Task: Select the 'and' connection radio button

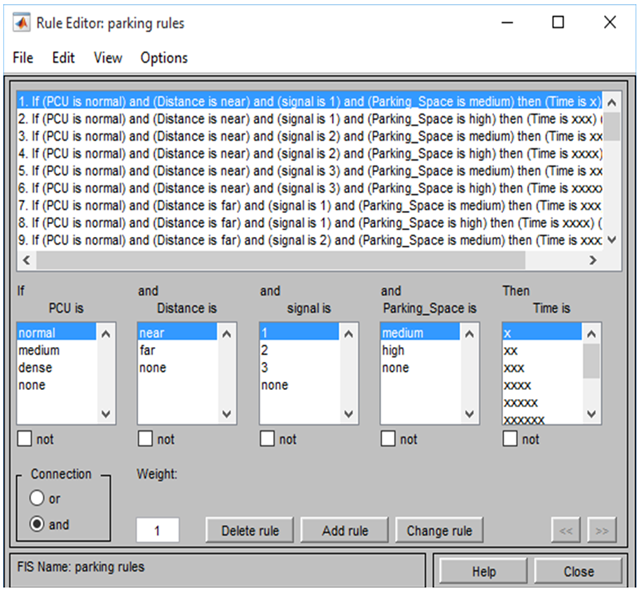Action: pos(38,524)
